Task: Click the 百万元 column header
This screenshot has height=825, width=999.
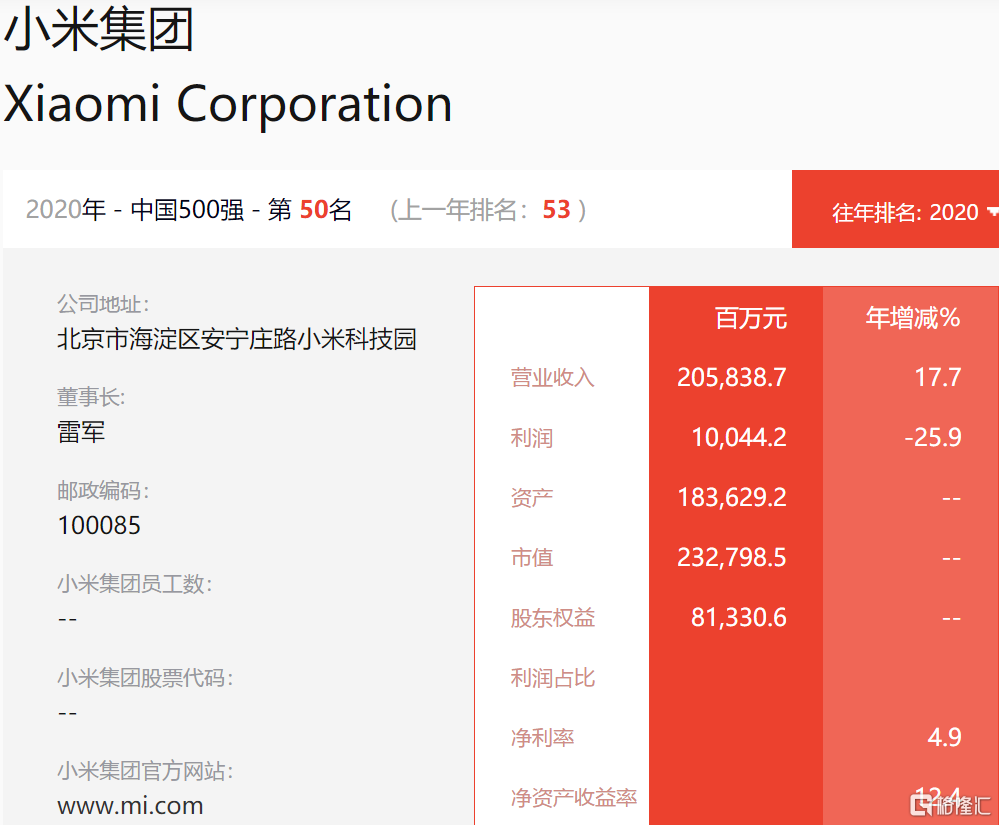Action: [751, 317]
